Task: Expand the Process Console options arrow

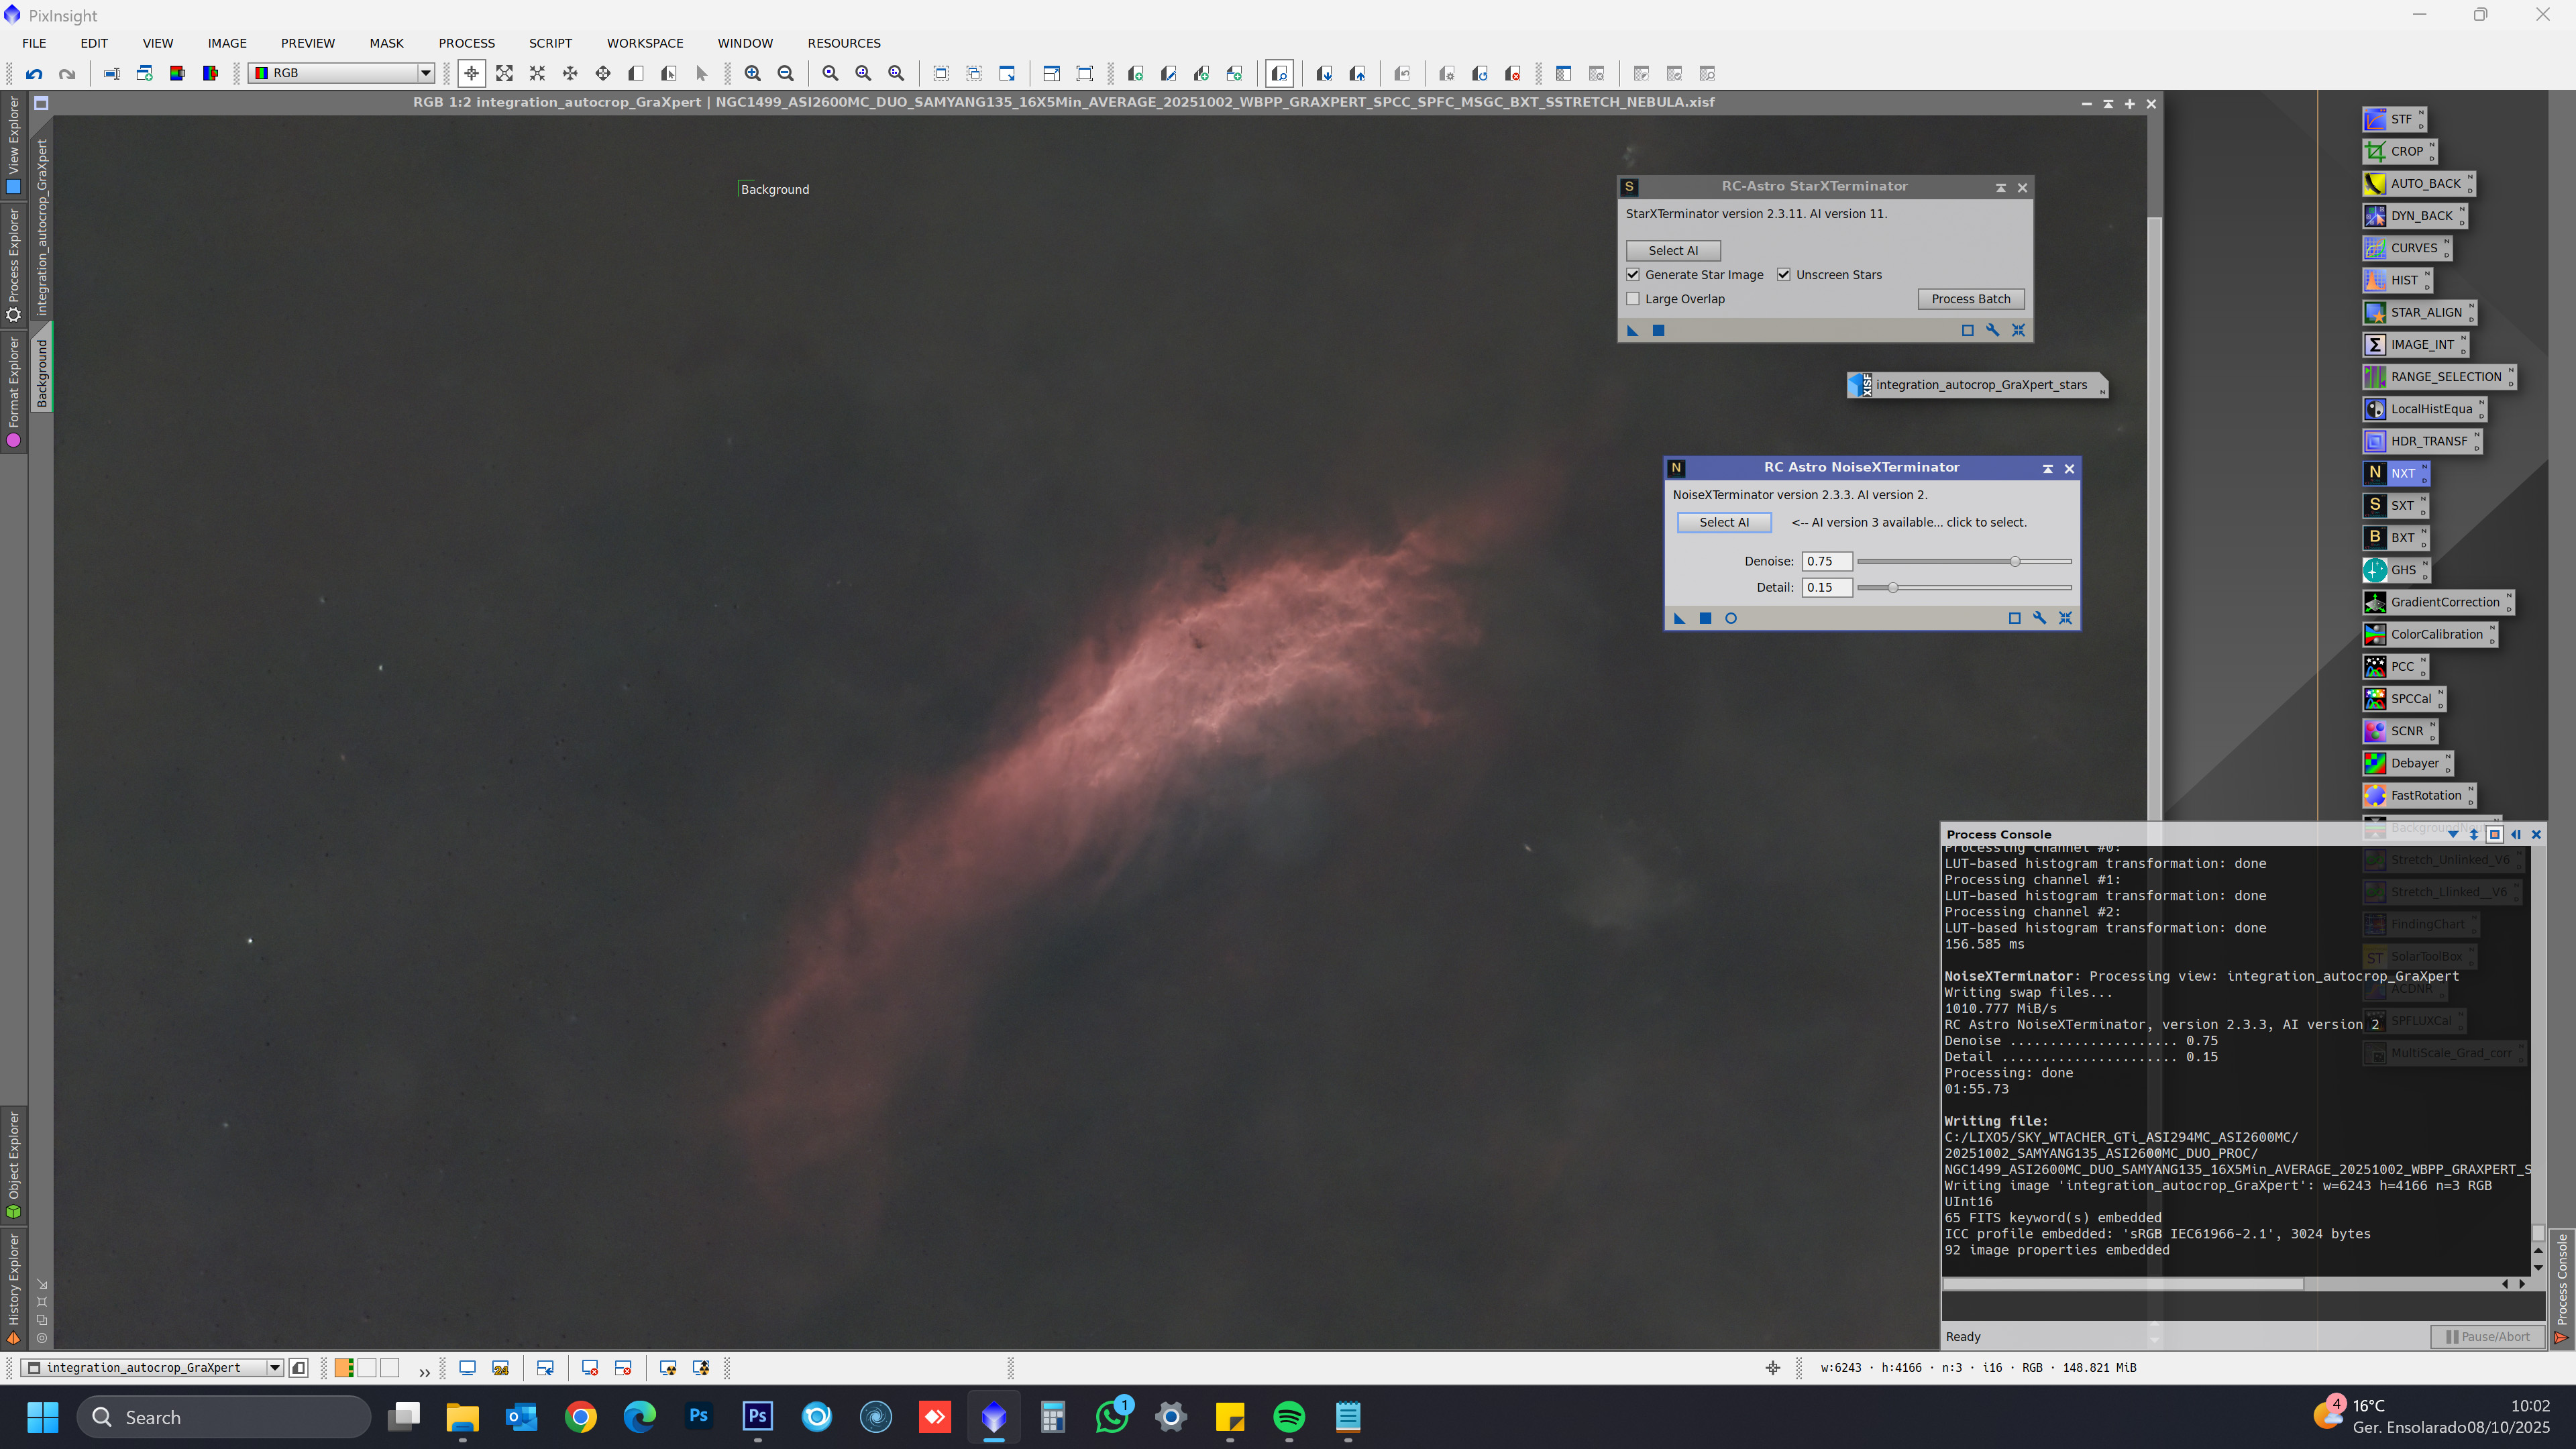Action: point(2453,834)
